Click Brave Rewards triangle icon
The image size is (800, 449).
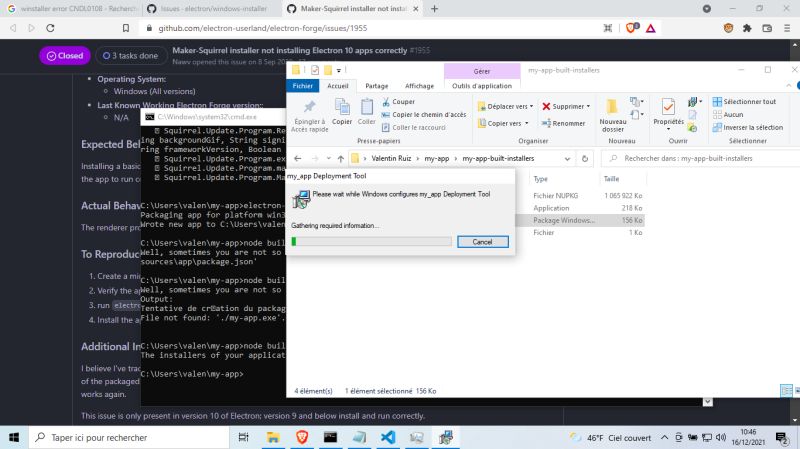(651, 28)
